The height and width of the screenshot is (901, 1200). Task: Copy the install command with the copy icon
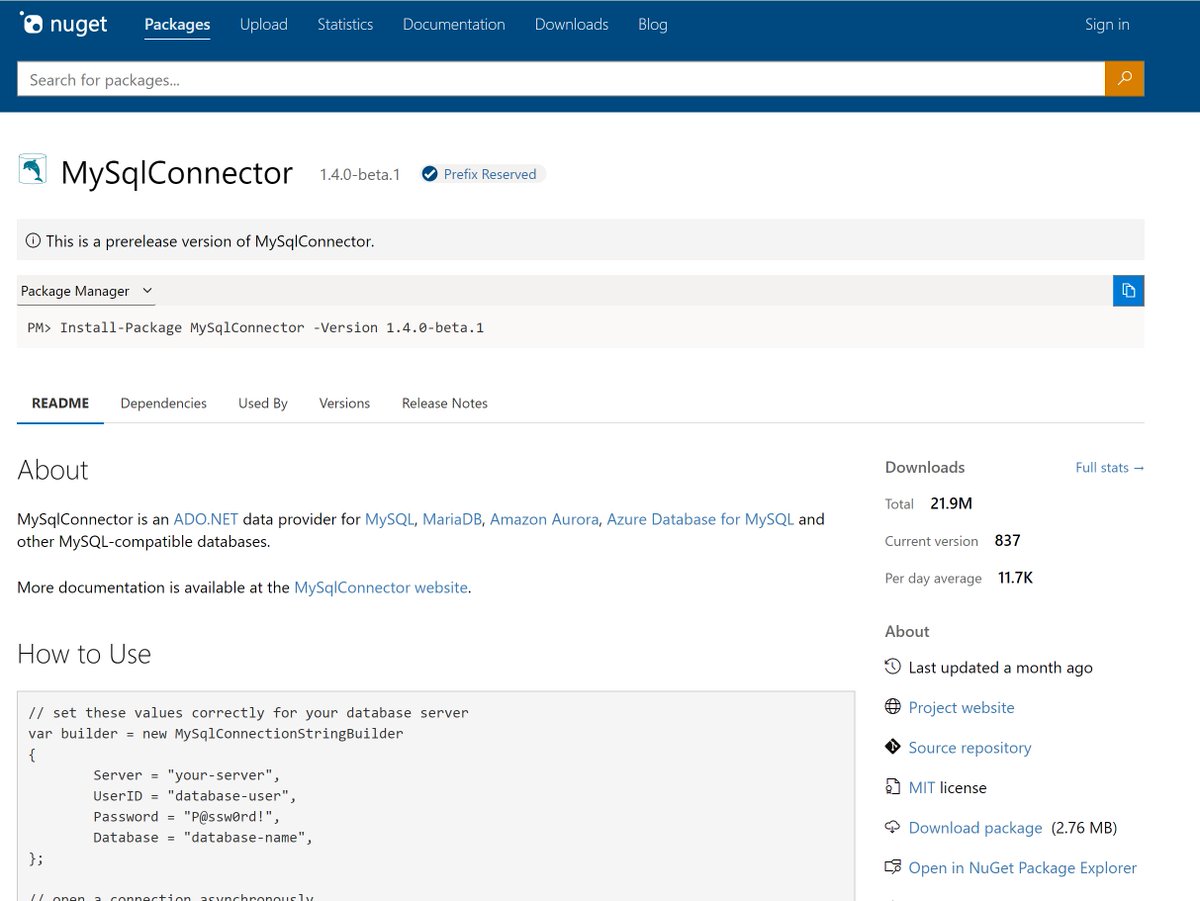[x=1128, y=290]
